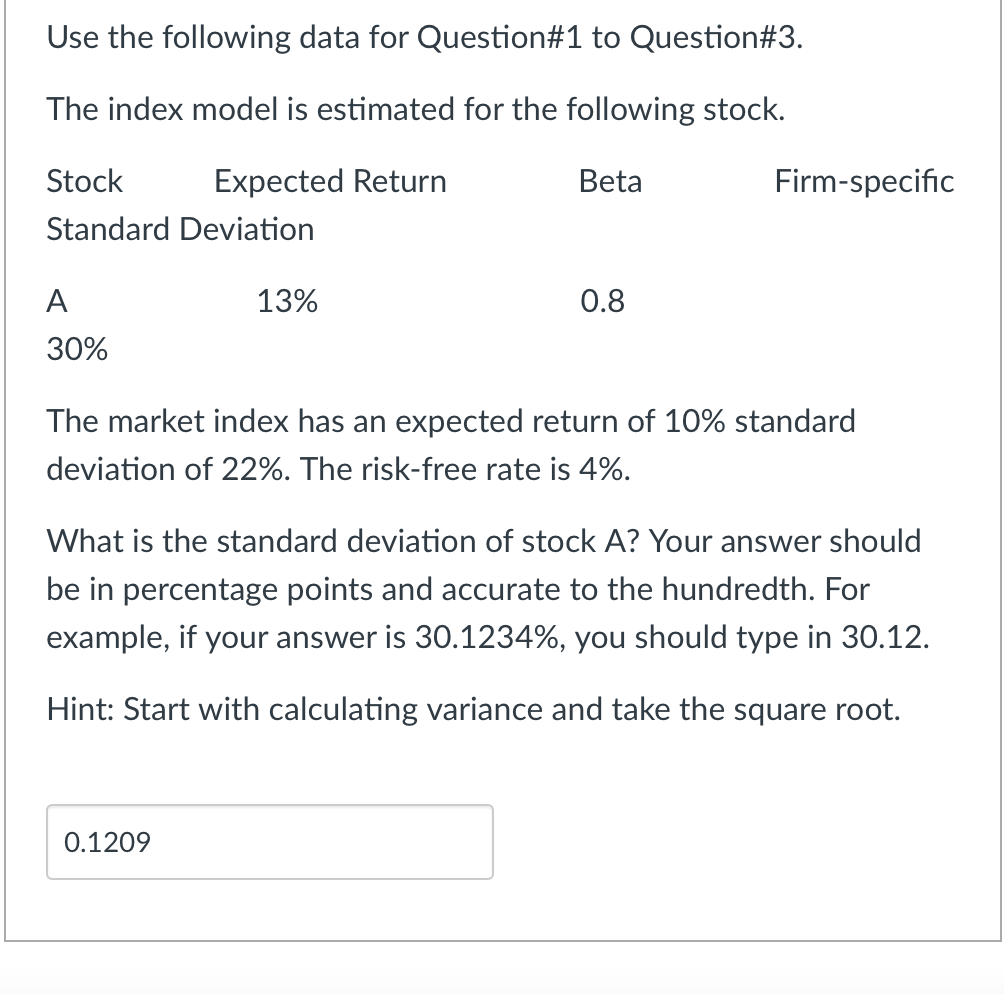This screenshot has width=1004, height=994.
Task: Select stock label "A" in the table
Action: click(58, 301)
